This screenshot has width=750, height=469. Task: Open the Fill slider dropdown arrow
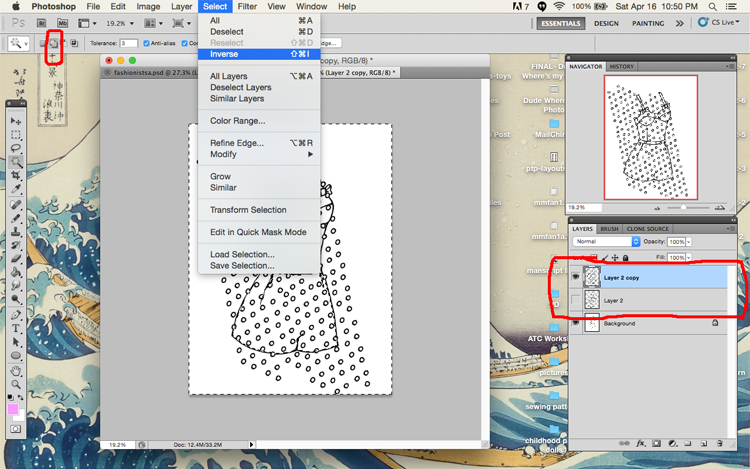[689, 258]
